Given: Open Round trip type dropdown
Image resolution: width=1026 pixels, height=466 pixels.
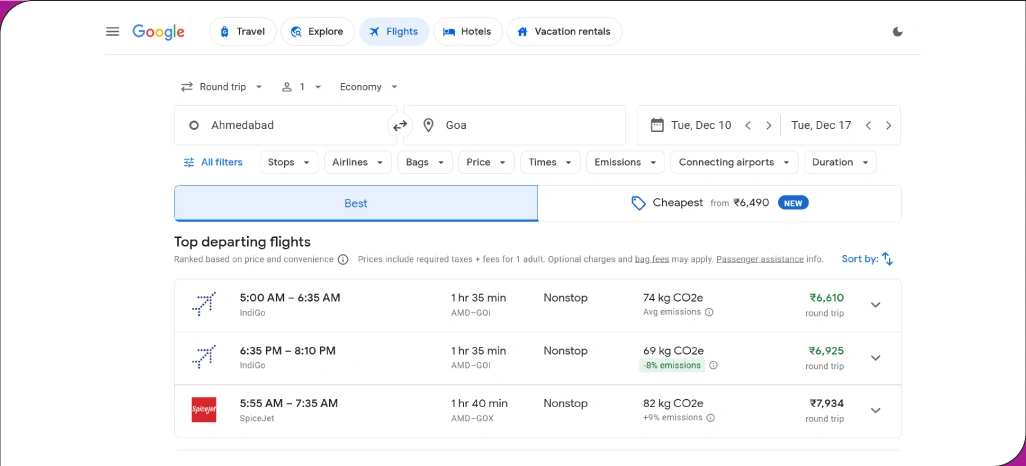Looking at the screenshot, I should click(x=221, y=87).
